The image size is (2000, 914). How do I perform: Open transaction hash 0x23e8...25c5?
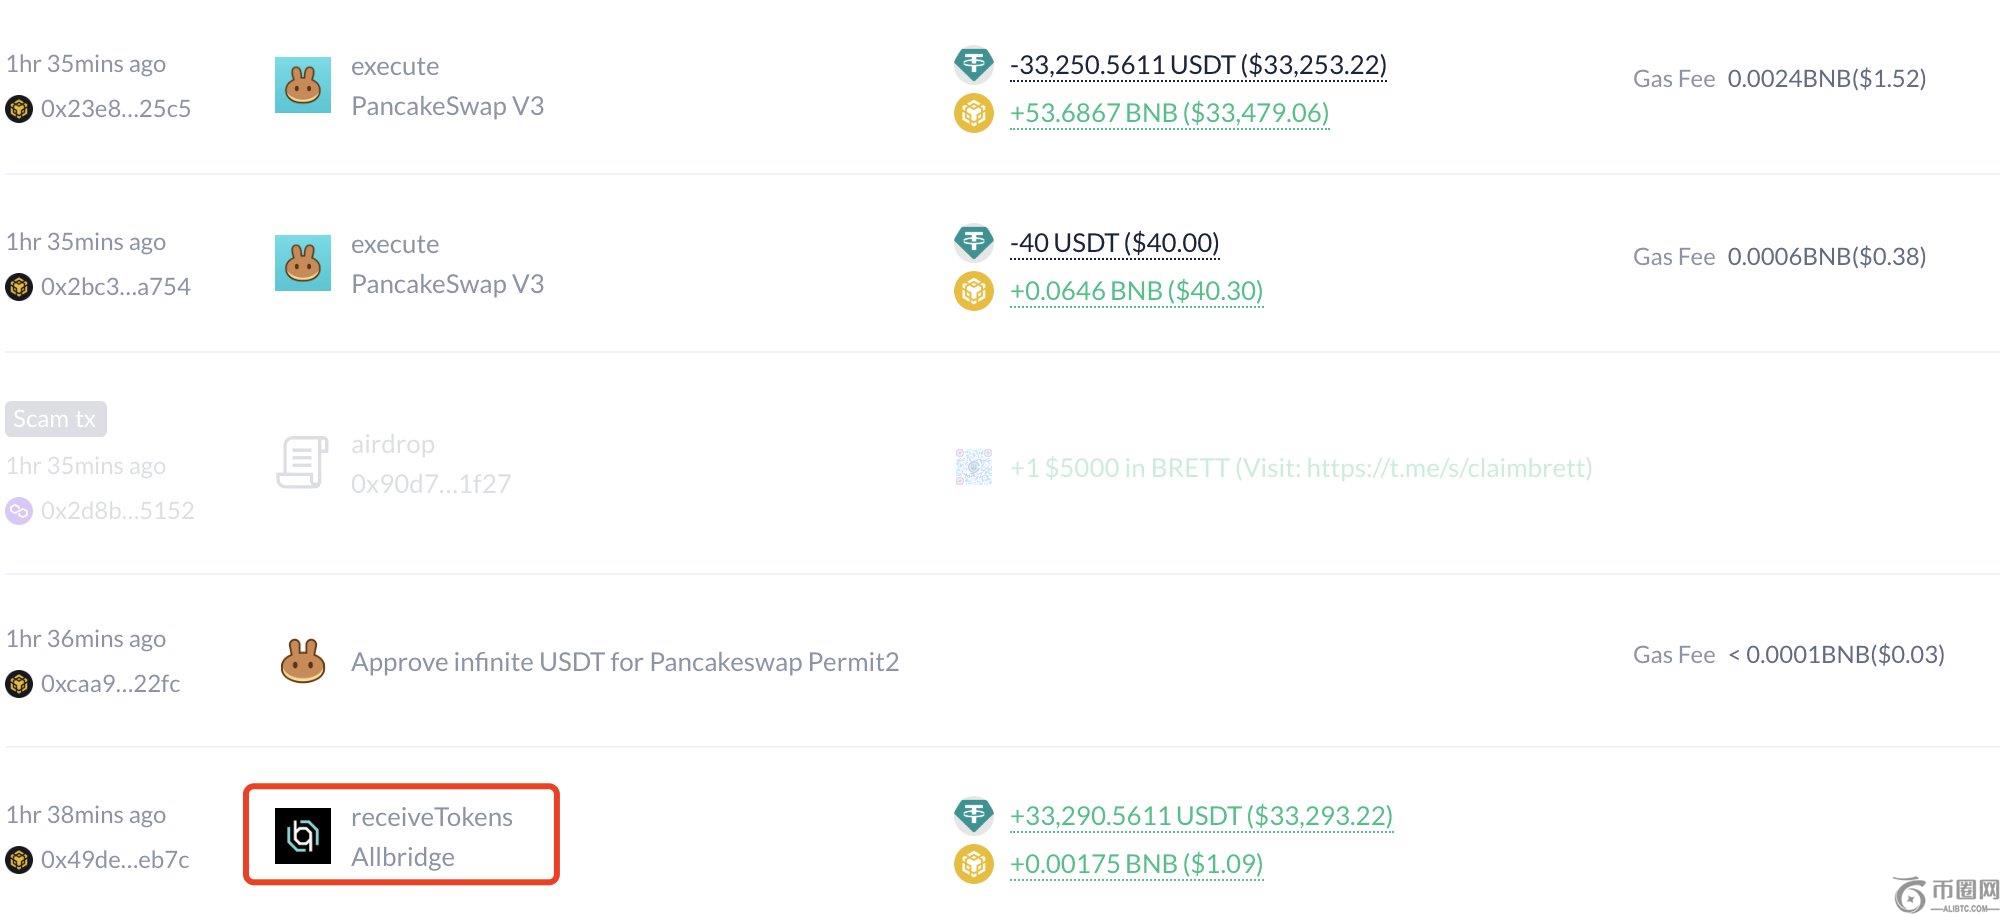tap(115, 108)
